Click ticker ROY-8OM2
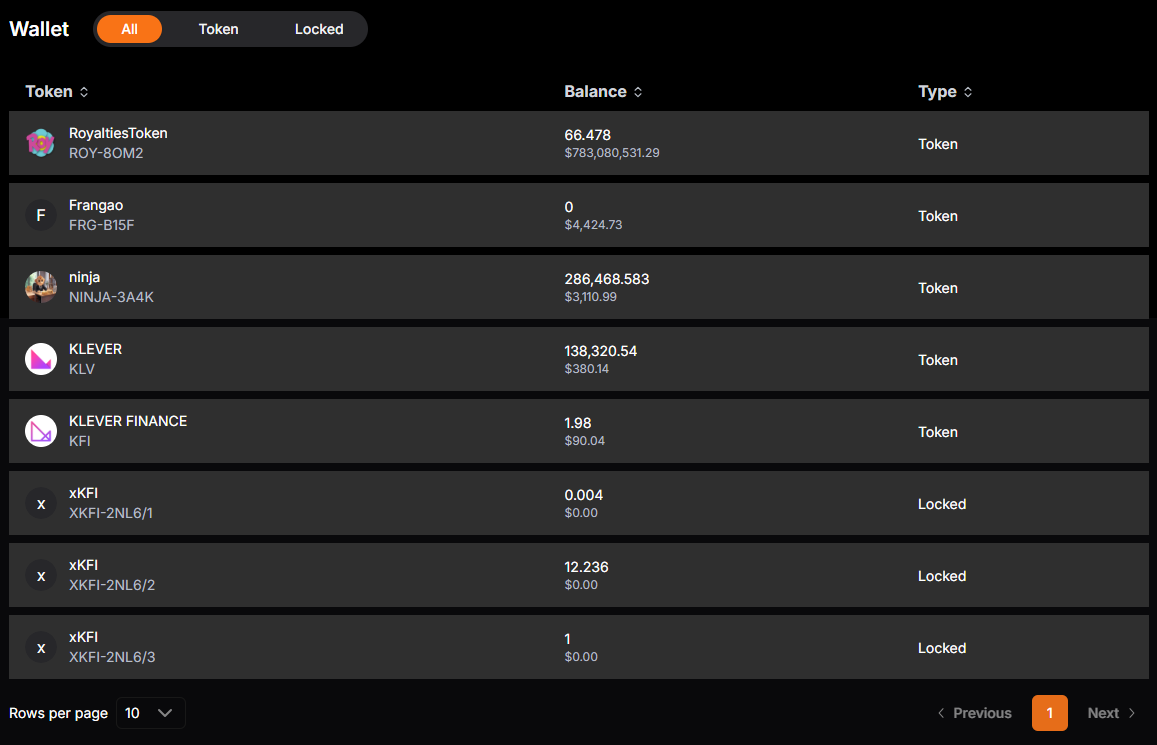The width and height of the screenshot is (1157, 745). point(106,153)
